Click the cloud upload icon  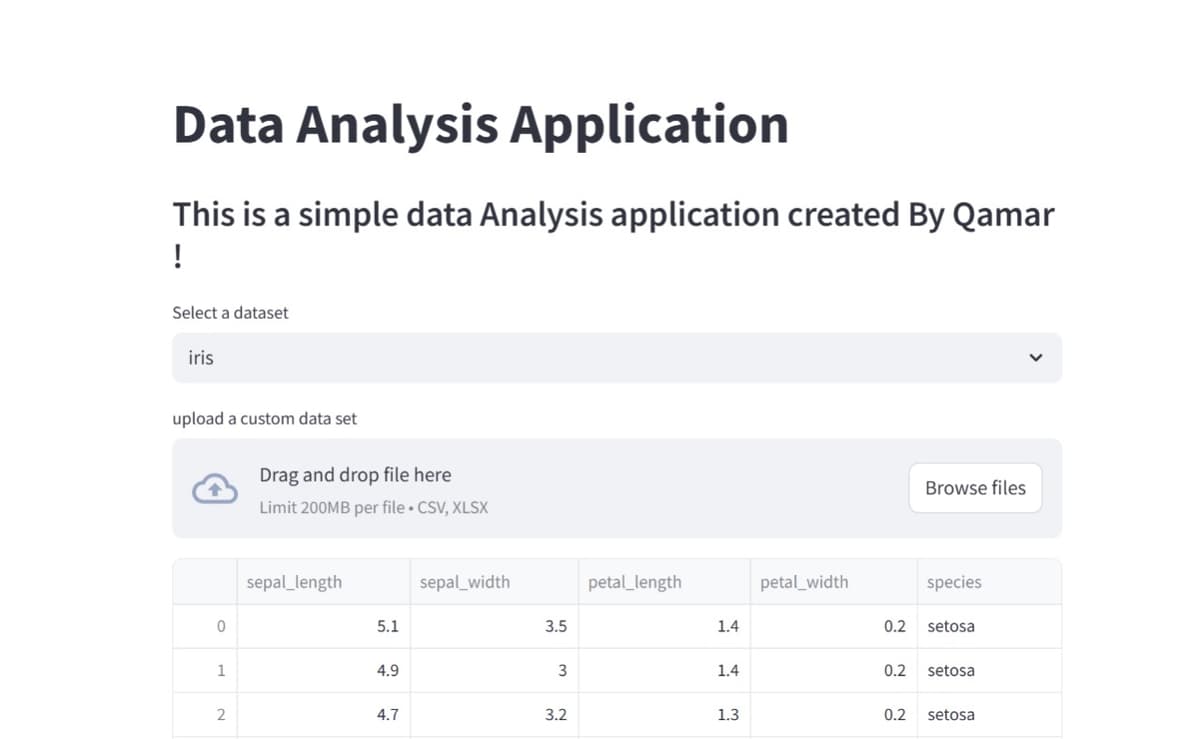[x=214, y=488]
